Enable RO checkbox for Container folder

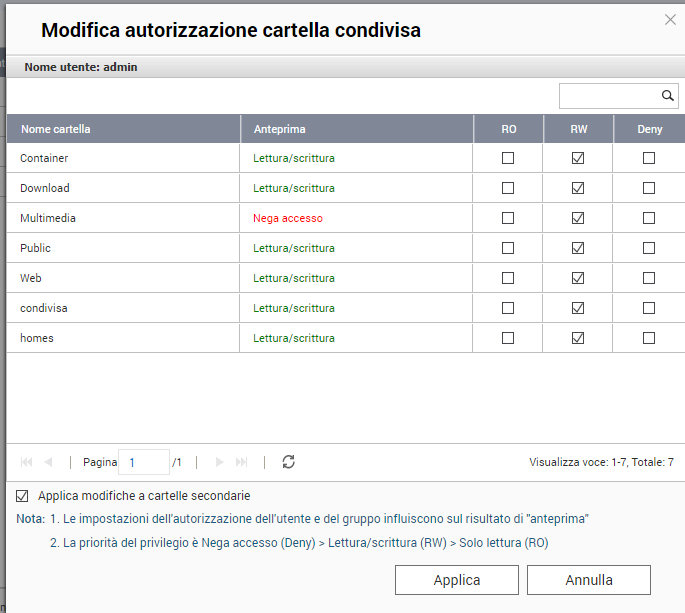508,158
